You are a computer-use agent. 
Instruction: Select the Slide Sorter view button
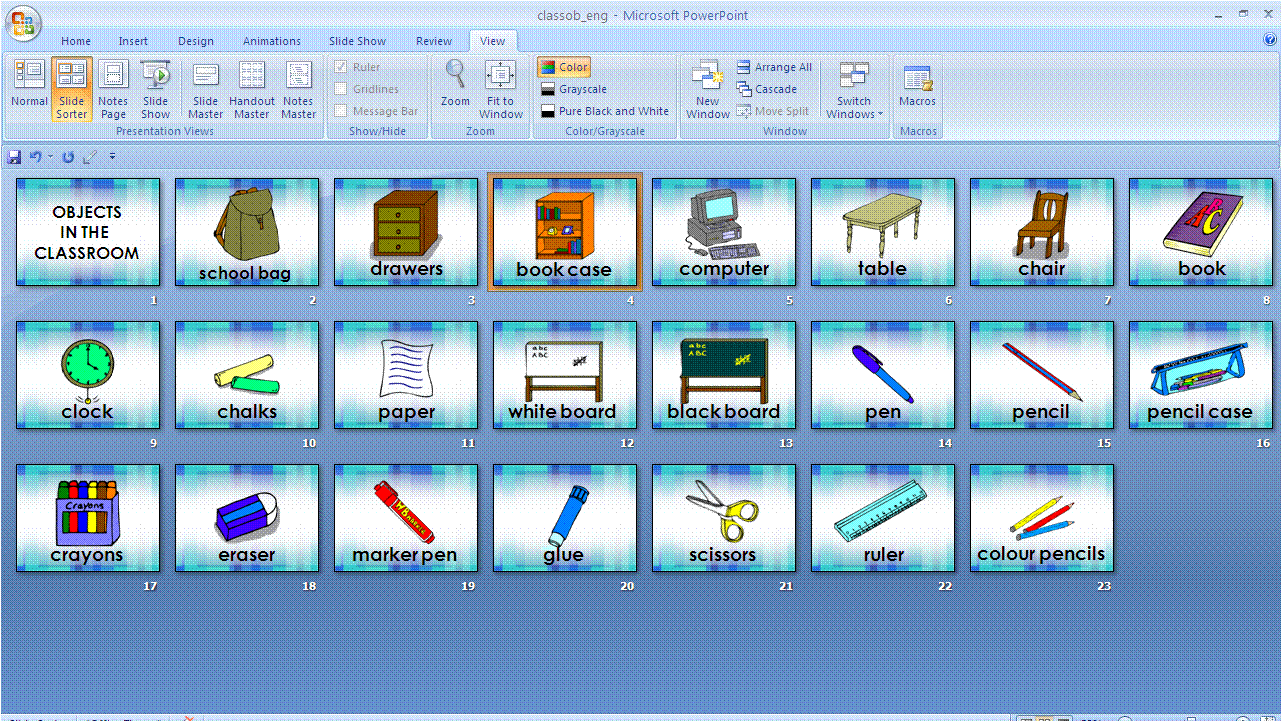71,89
